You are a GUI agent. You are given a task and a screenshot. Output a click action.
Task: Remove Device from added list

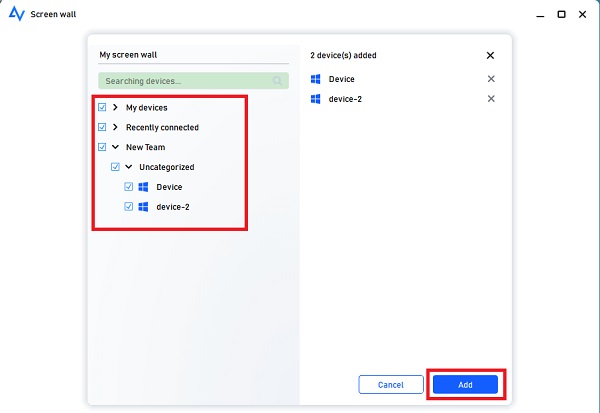click(490, 79)
